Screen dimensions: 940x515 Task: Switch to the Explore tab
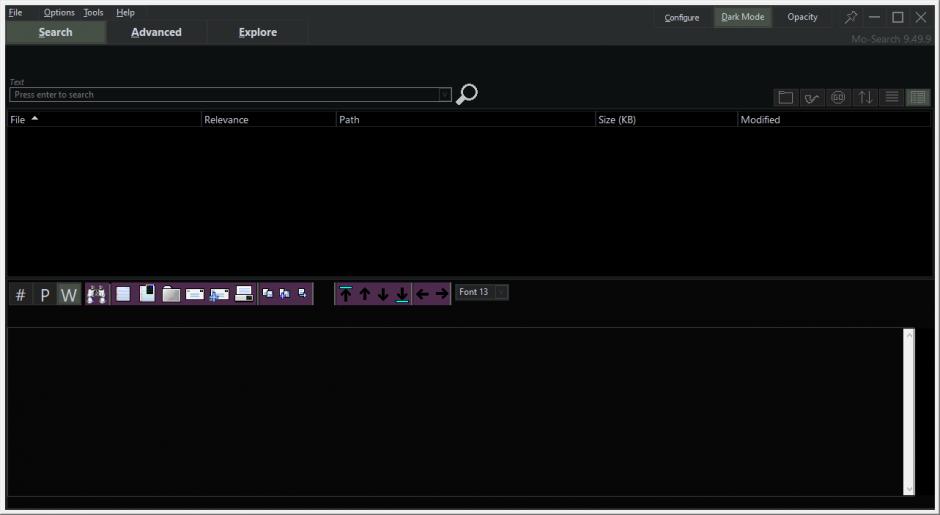point(258,32)
